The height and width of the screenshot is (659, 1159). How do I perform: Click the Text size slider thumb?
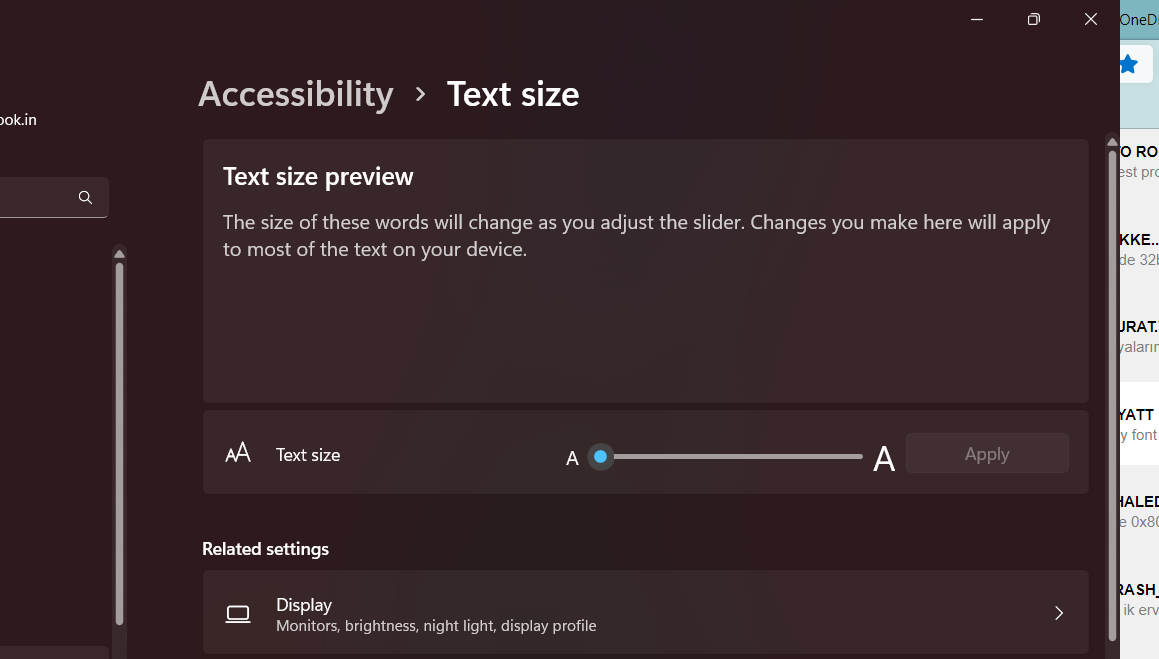pos(601,457)
